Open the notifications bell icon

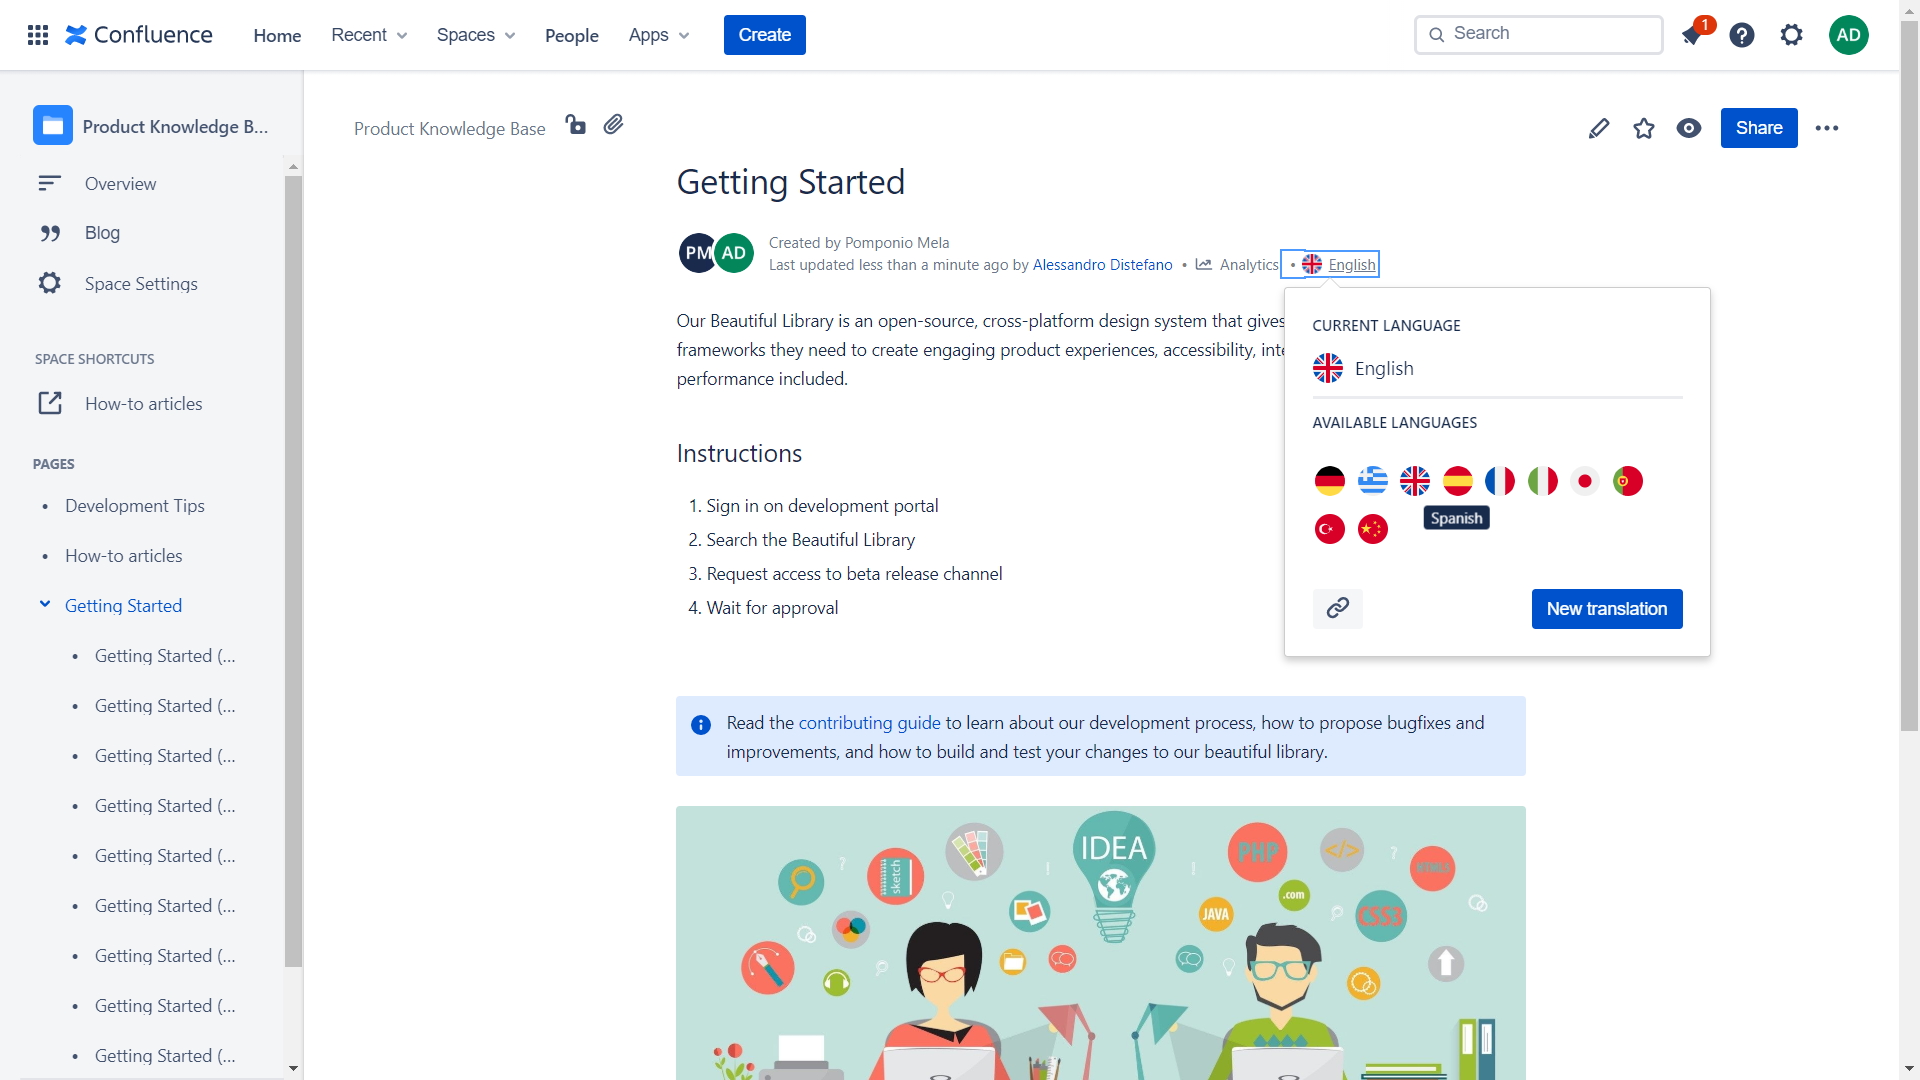[1692, 35]
